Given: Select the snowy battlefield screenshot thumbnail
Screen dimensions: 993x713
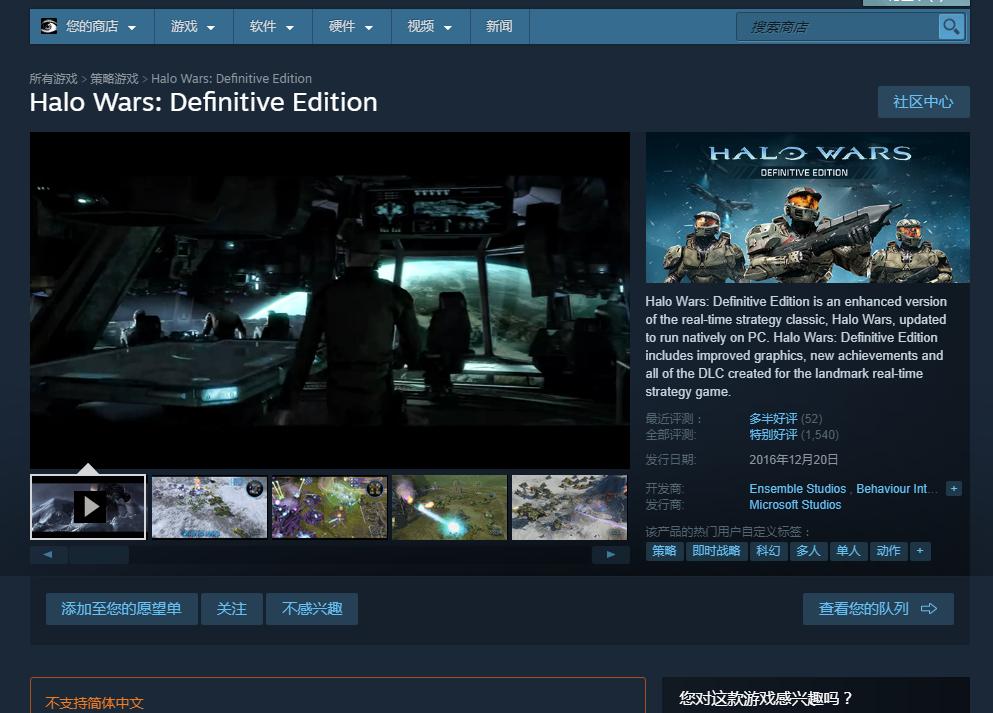Looking at the screenshot, I should [209, 507].
